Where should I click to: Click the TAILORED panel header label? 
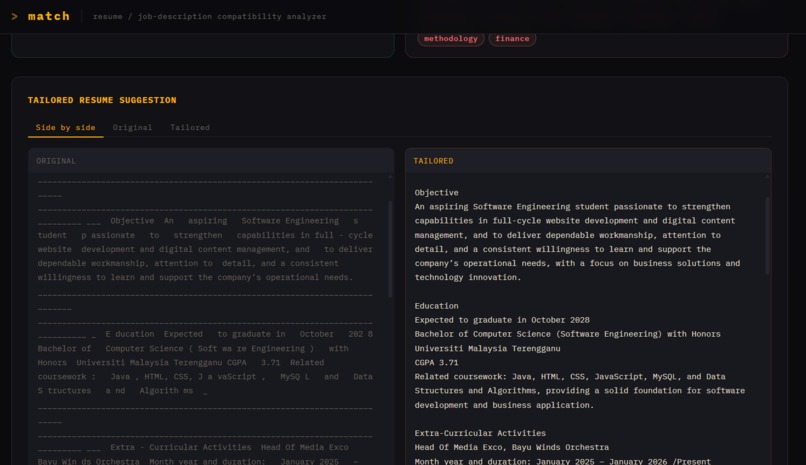[x=433, y=161]
